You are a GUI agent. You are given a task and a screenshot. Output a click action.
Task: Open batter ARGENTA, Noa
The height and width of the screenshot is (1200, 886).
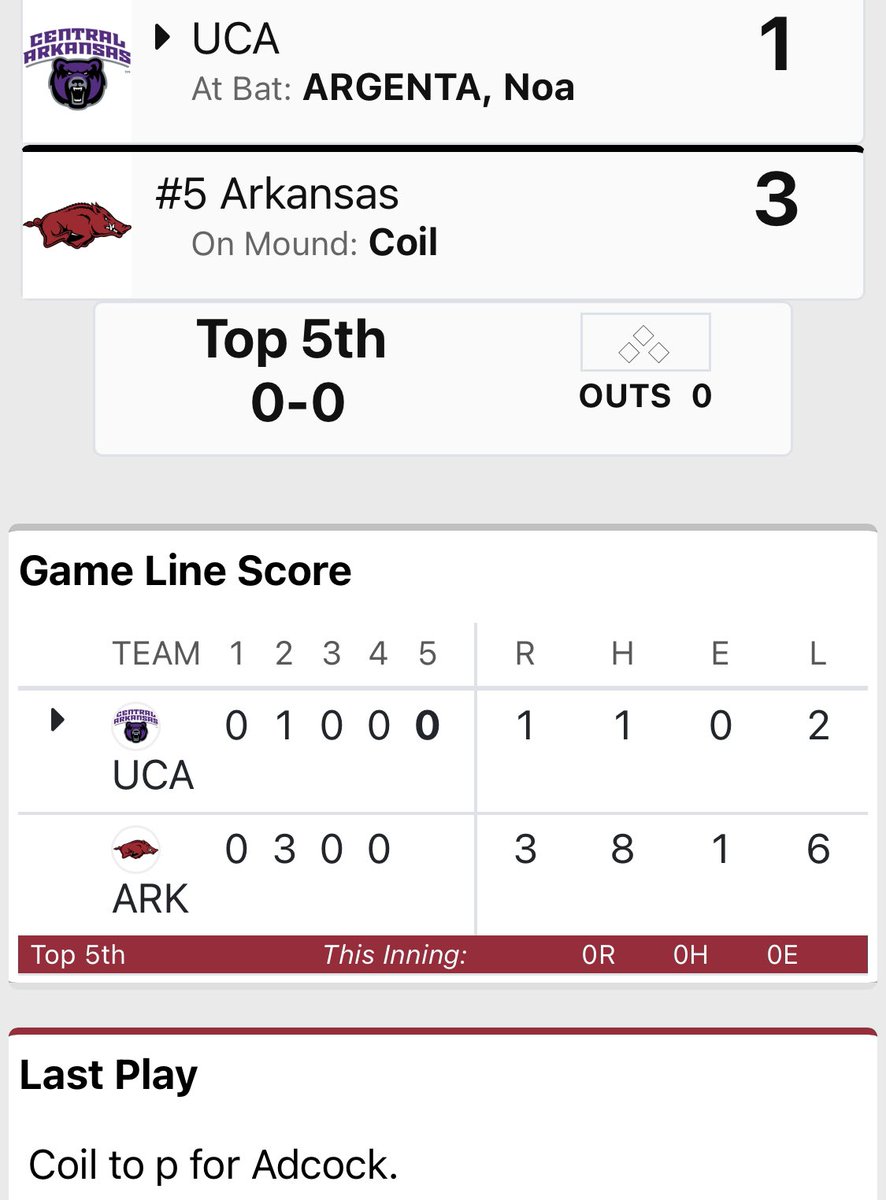point(439,88)
